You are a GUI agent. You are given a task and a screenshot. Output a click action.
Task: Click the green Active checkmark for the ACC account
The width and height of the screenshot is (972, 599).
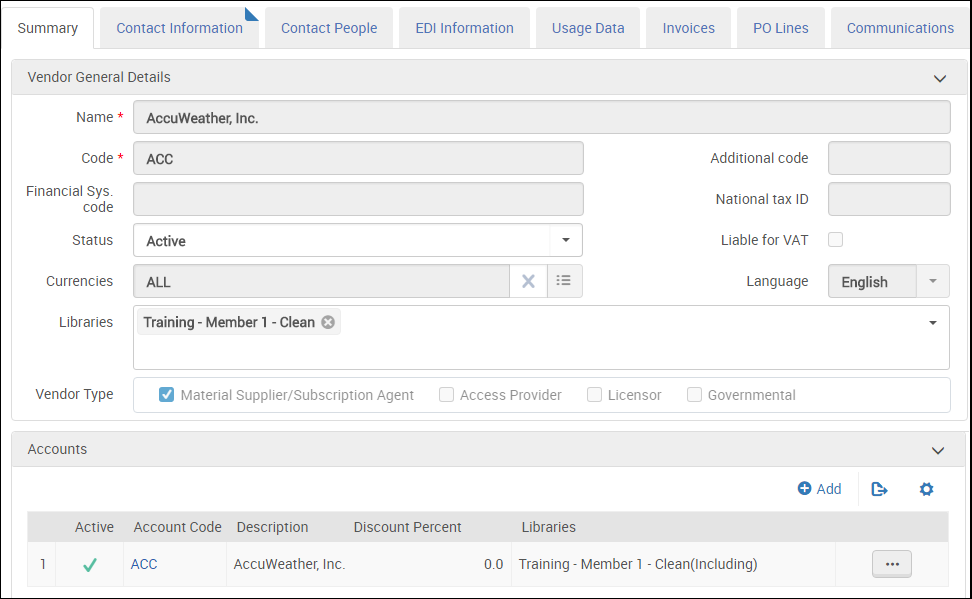point(90,565)
